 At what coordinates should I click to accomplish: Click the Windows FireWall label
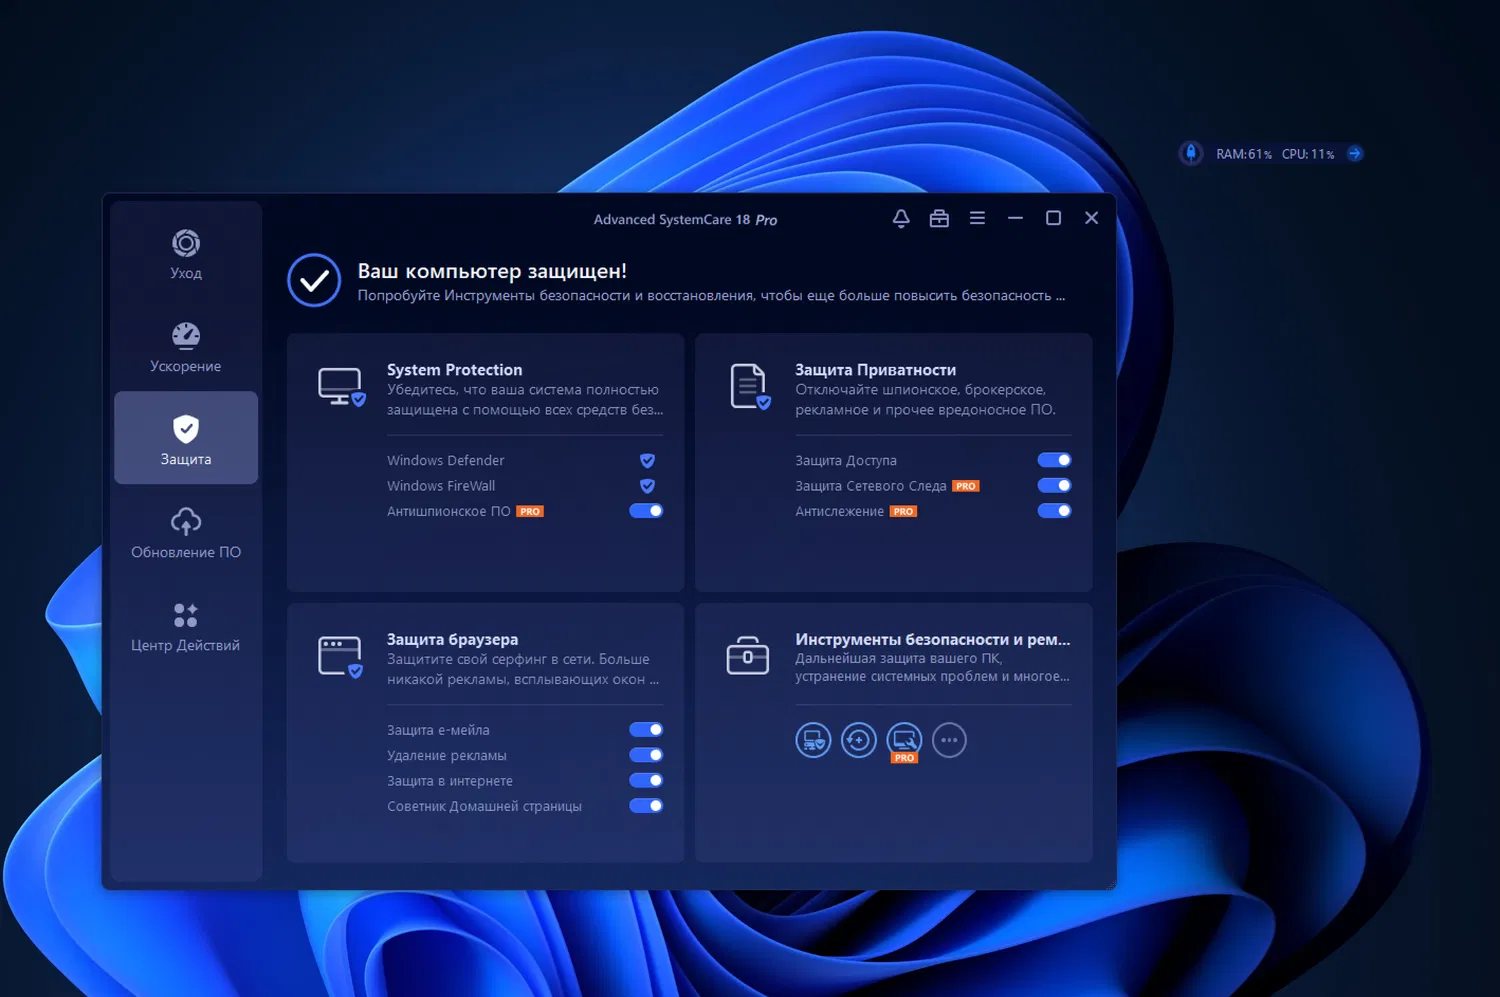tap(441, 486)
